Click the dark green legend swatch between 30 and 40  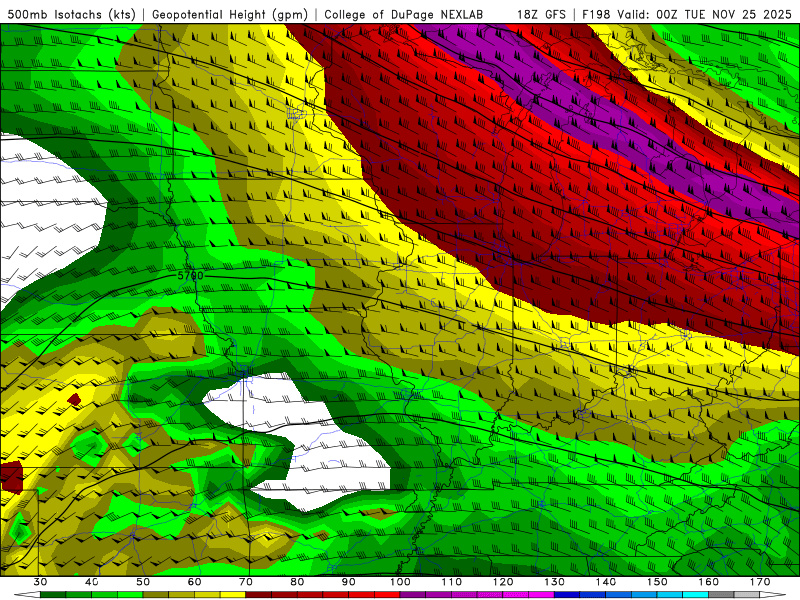pyautogui.click(x=53, y=595)
